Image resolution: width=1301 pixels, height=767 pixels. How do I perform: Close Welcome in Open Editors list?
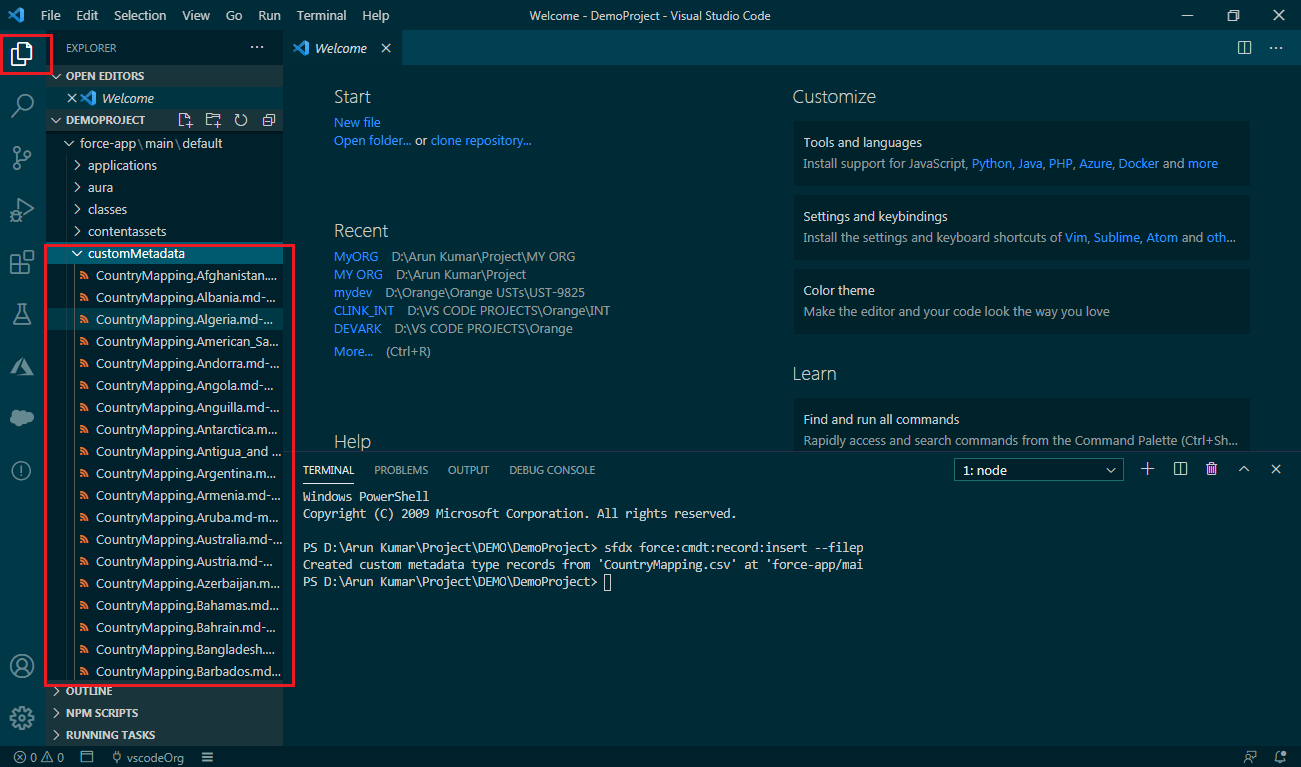pyautogui.click(x=72, y=98)
